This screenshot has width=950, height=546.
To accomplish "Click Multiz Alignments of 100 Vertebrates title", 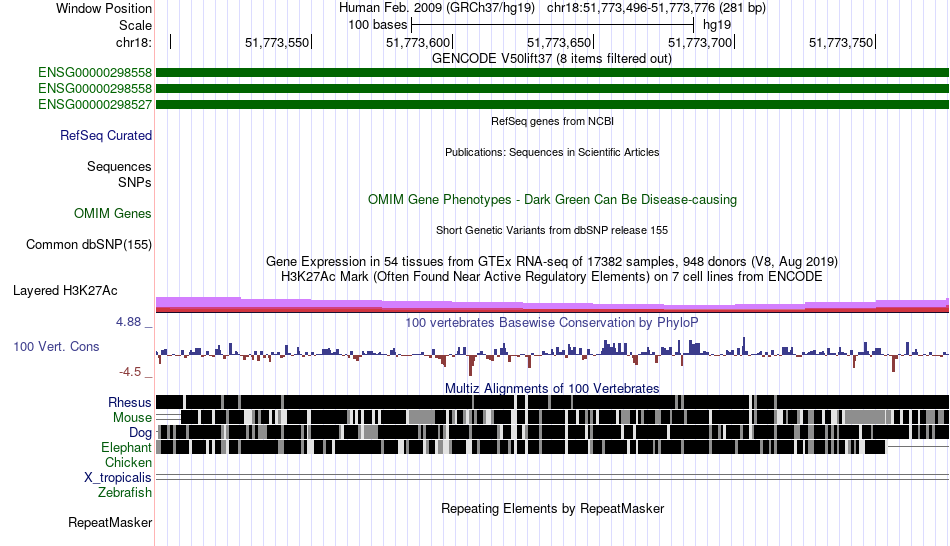I will pyautogui.click(x=552, y=388).
